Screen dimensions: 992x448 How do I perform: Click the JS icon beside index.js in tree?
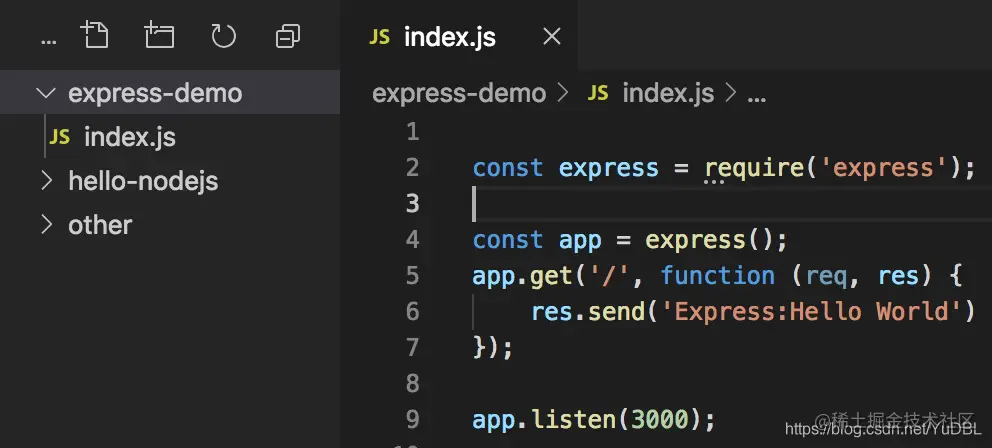[59, 137]
